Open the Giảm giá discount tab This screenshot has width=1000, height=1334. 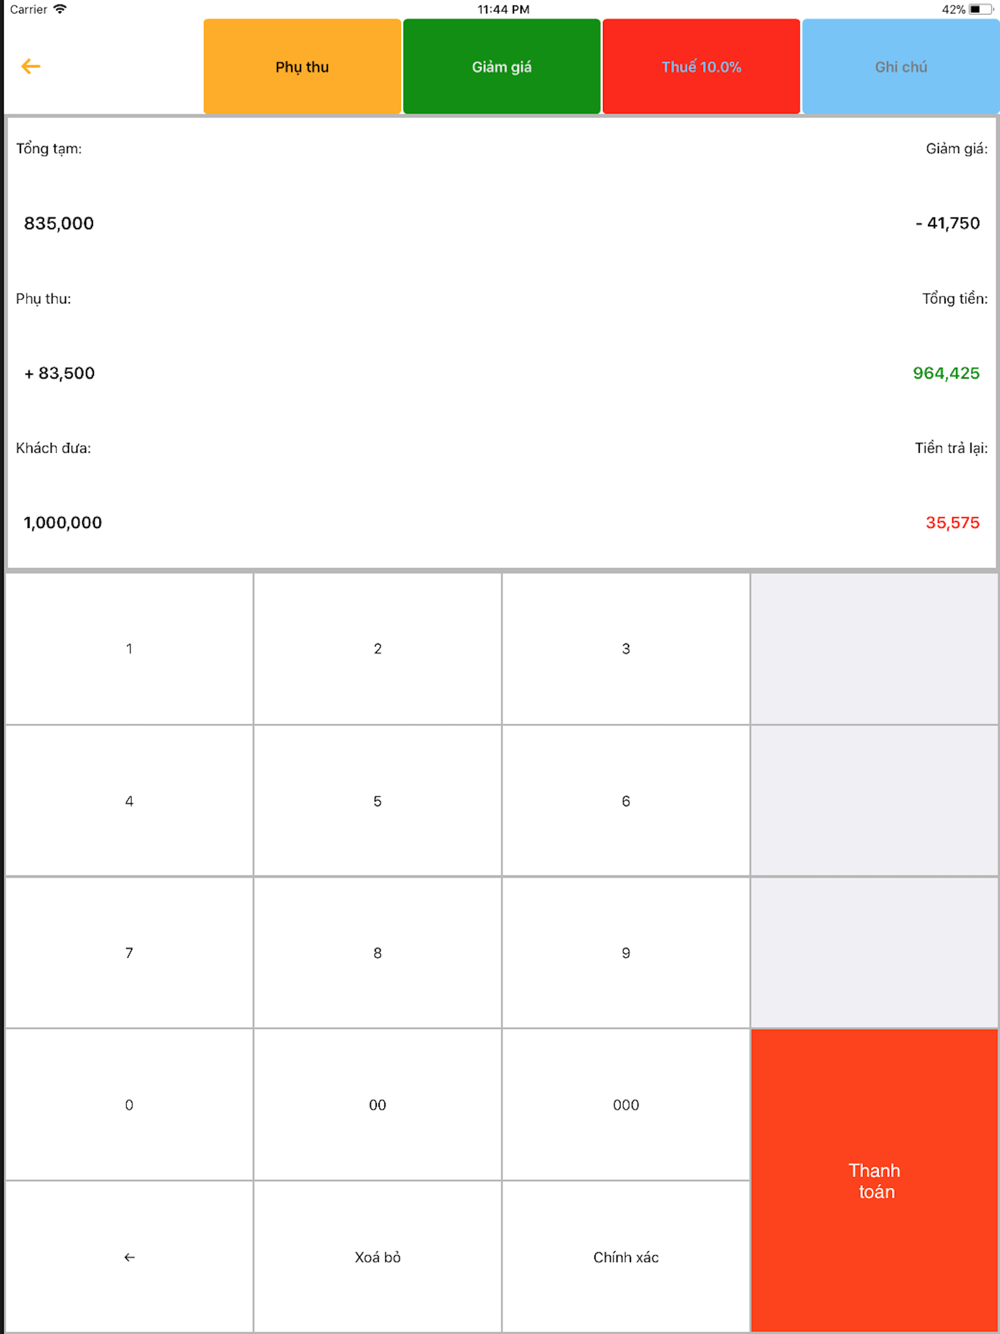(502, 67)
